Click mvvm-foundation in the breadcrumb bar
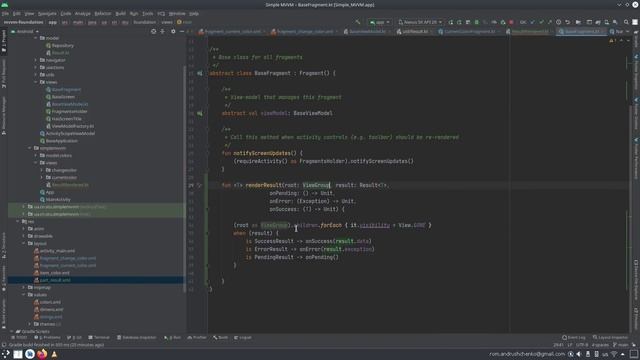Image resolution: width=640 pixels, height=360 pixels. 23,22
